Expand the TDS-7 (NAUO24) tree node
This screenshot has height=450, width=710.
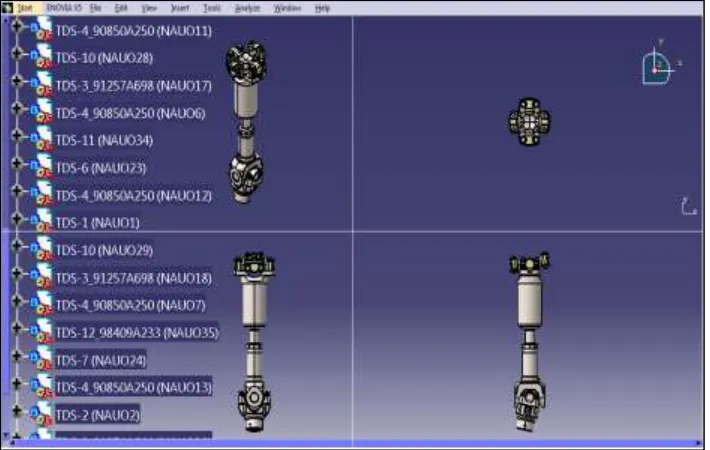coord(17,356)
